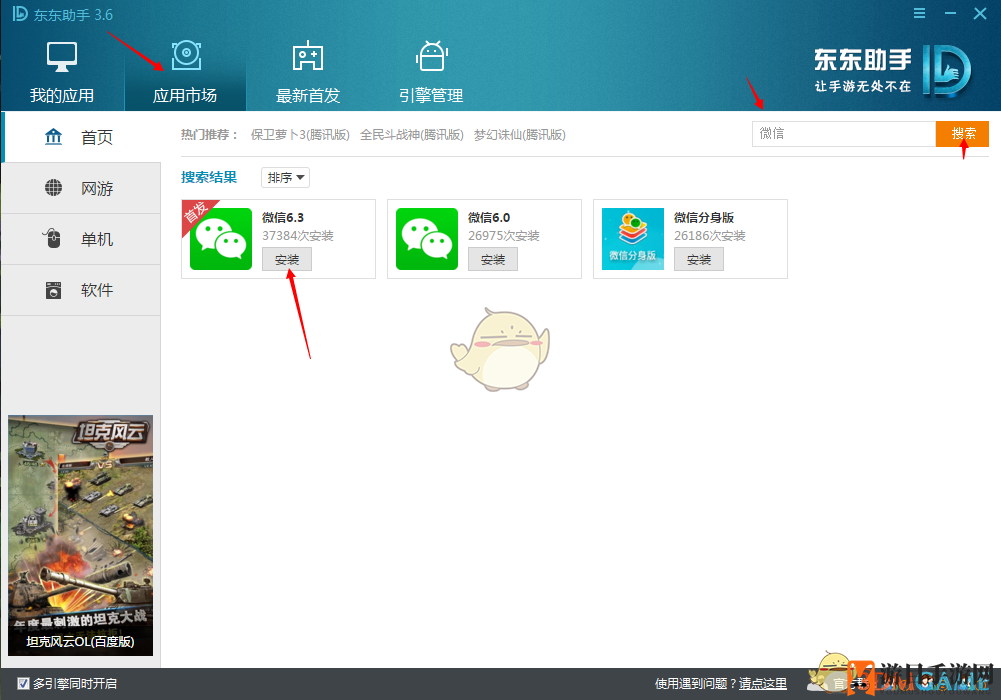This screenshot has height=700, width=1001.
Task: Select 软件 category in sidebar
Action: coord(81,290)
